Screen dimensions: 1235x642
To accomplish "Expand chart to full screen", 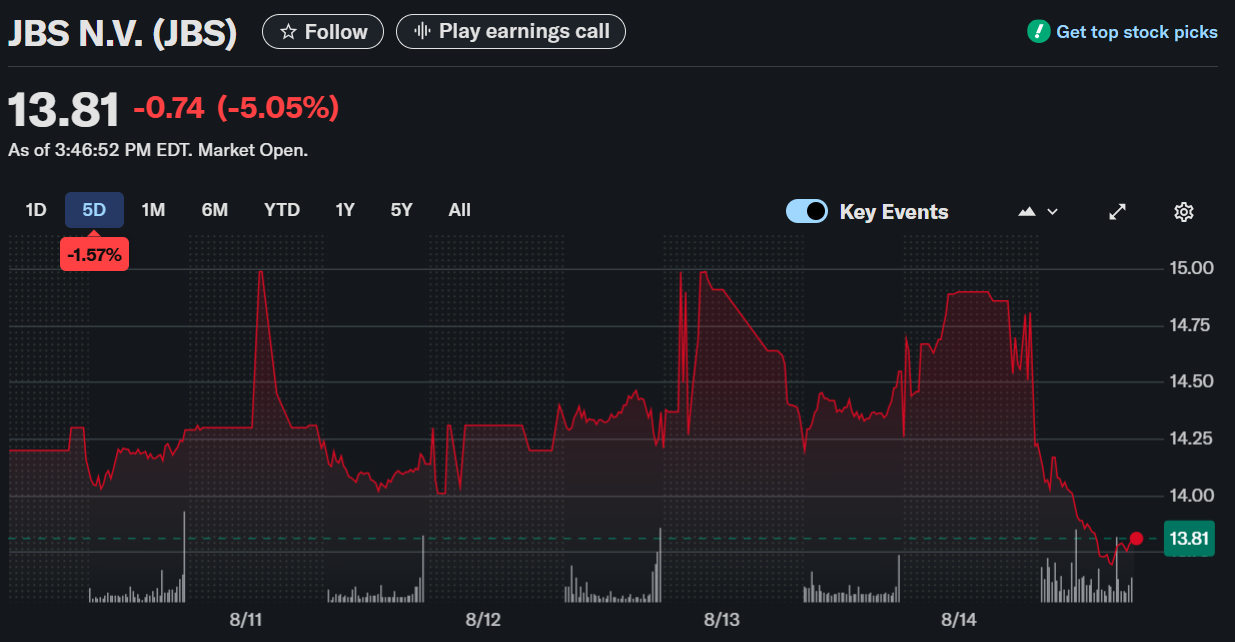I will tap(1118, 212).
